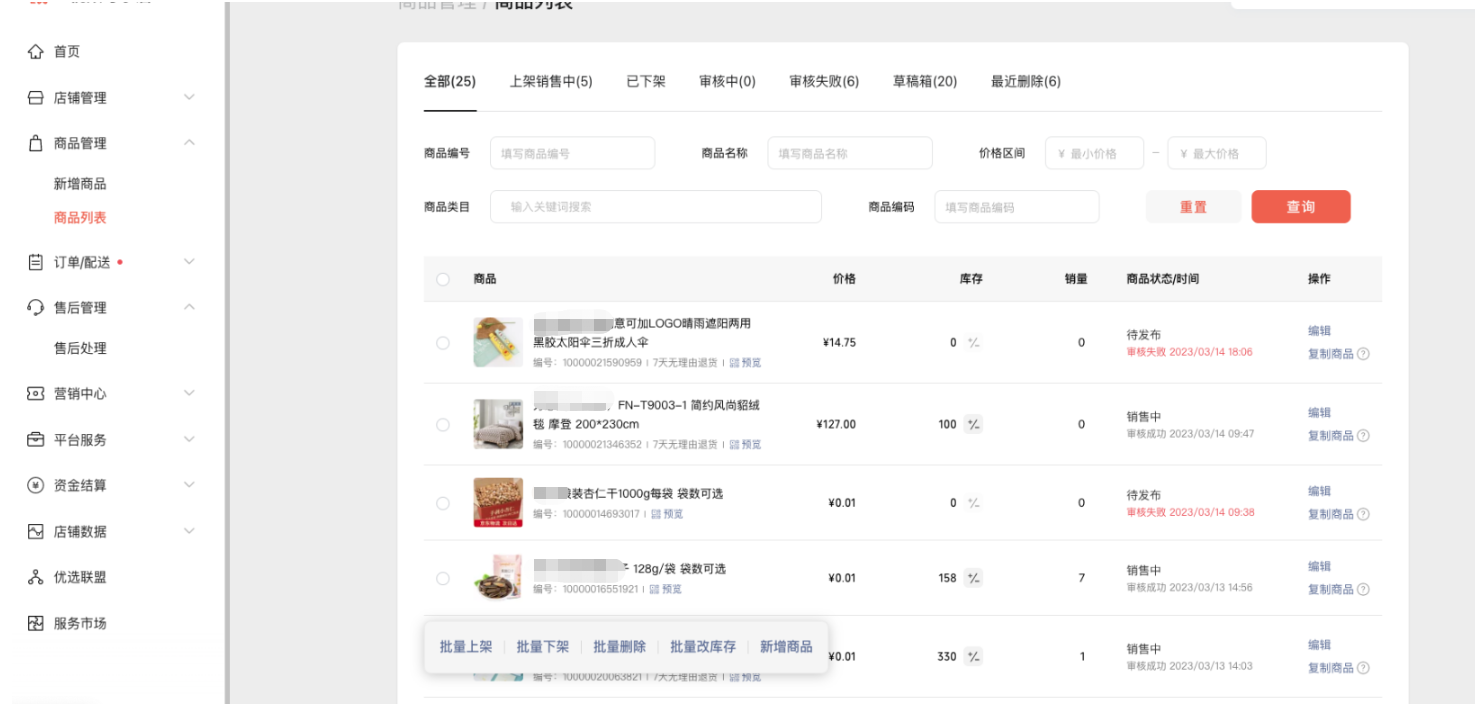Click the headset icon for 售后管理
Screen dimensions: 1475x707
36,308
